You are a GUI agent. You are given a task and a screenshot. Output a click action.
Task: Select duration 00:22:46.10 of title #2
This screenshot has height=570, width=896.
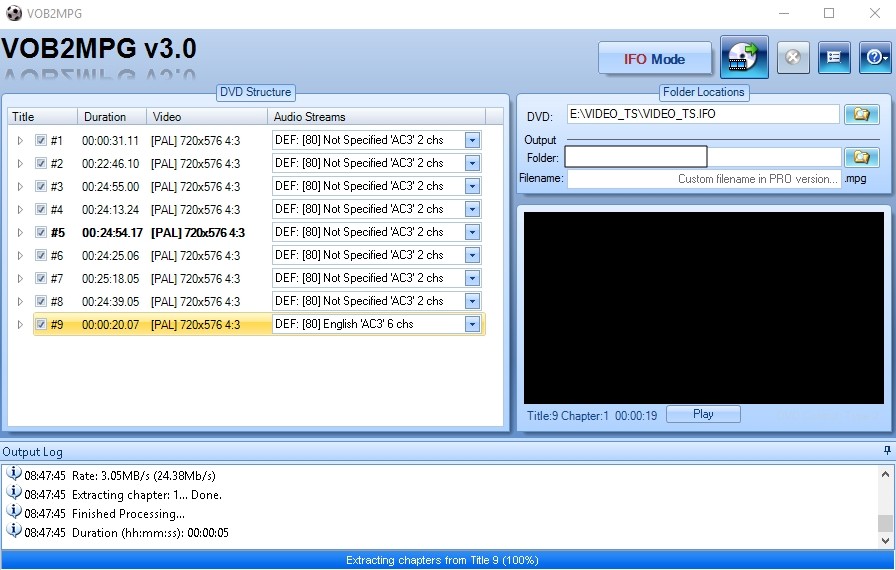tap(110, 163)
